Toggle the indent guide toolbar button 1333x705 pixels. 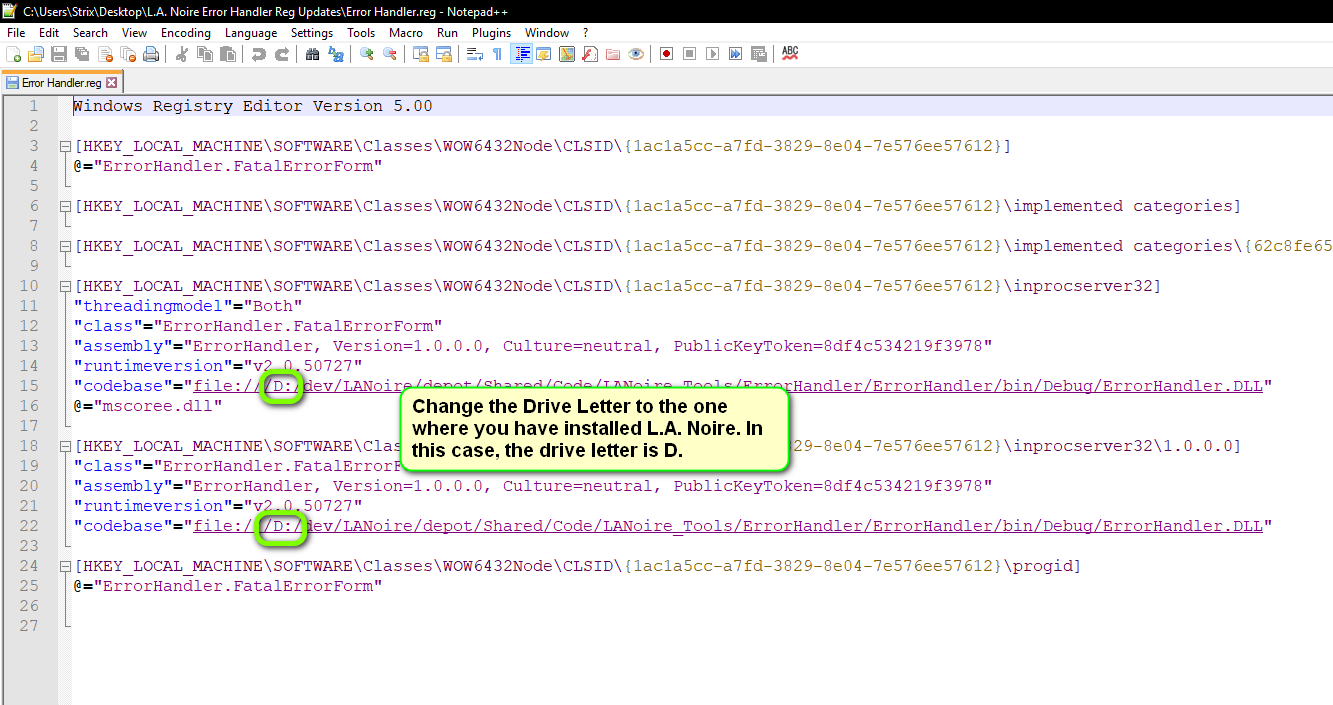[x=521, y=54]
